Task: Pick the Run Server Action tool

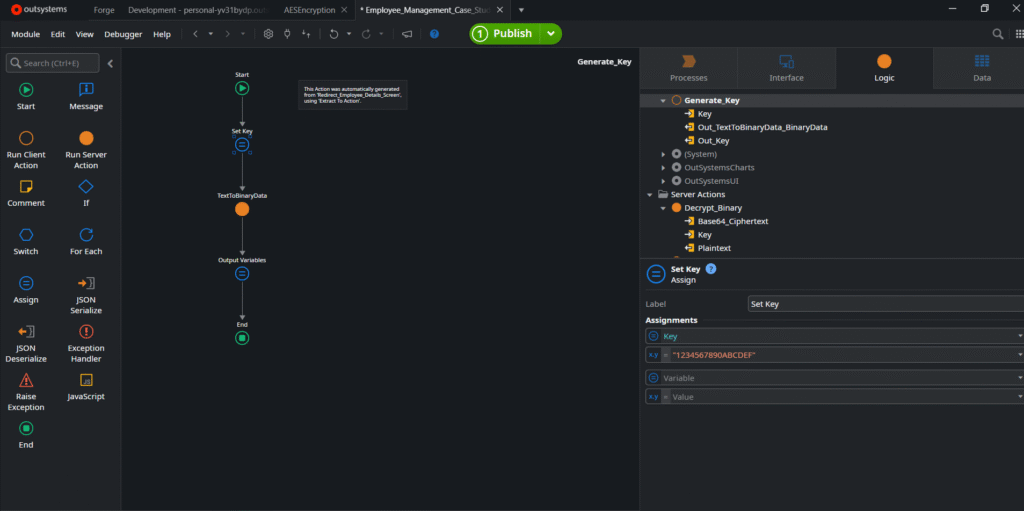Action: tap(86, 150)
